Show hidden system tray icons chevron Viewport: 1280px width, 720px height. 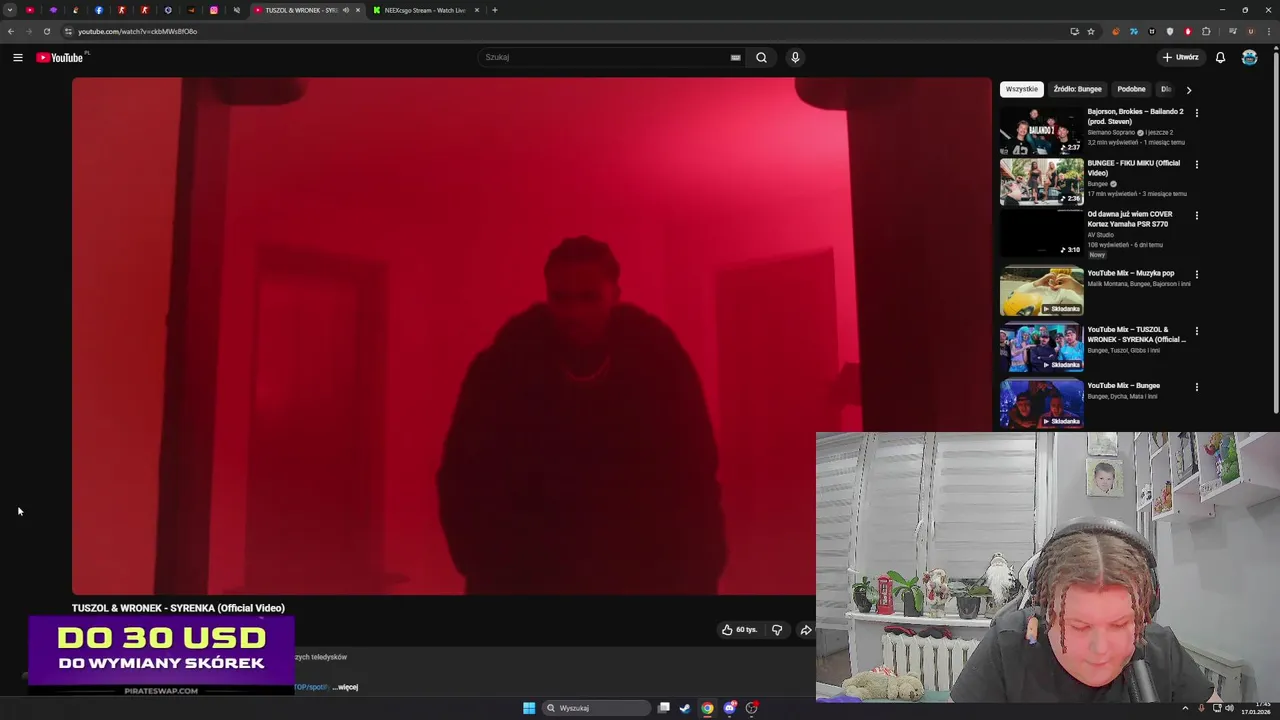pyautogui.click(x=1185, y=708)
